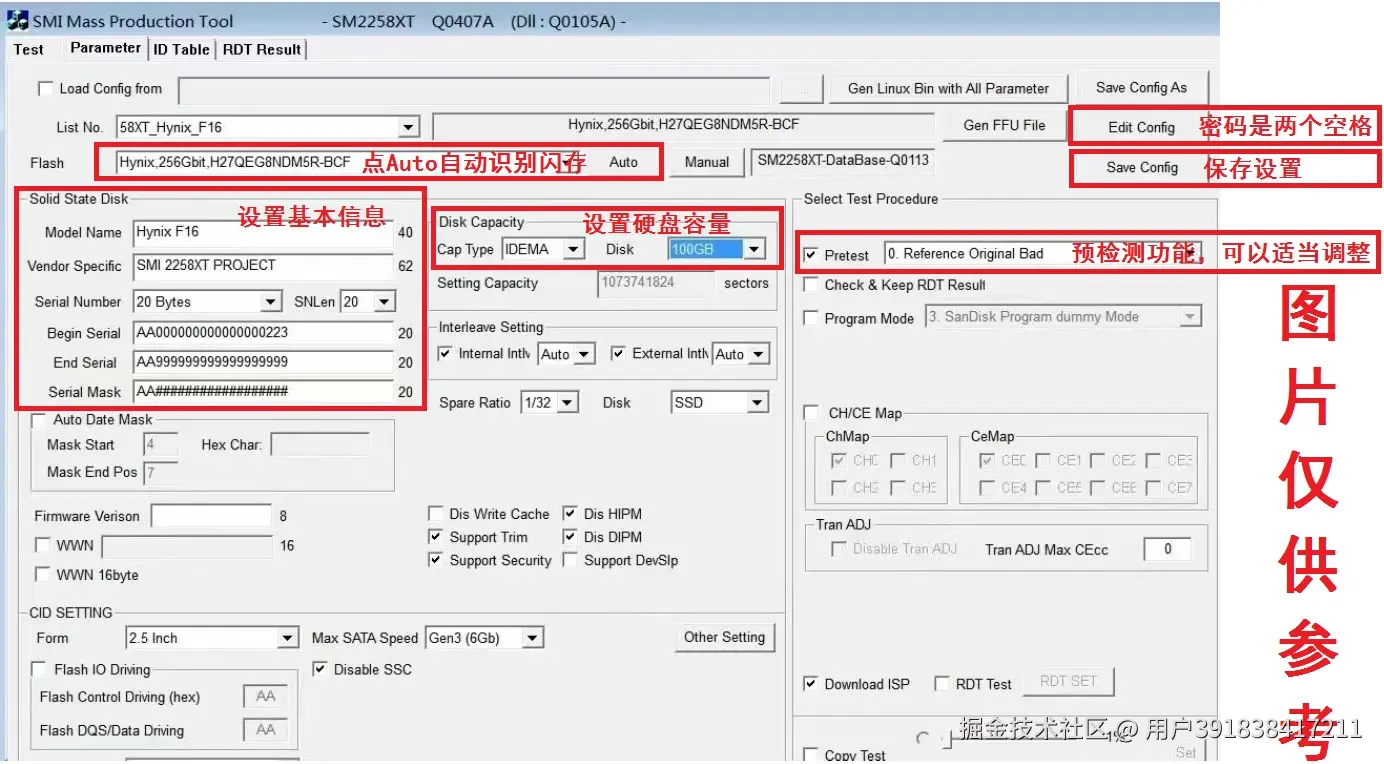Click the SMI app icon in title bar
Viewport: 1384px width, 764px height.
click(x=18, y=20)
